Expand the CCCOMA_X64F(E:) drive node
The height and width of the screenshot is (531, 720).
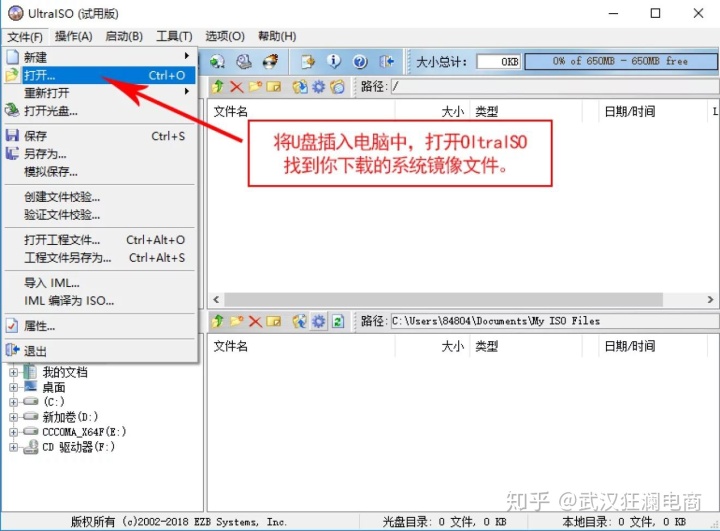click(x=13, y=432)
